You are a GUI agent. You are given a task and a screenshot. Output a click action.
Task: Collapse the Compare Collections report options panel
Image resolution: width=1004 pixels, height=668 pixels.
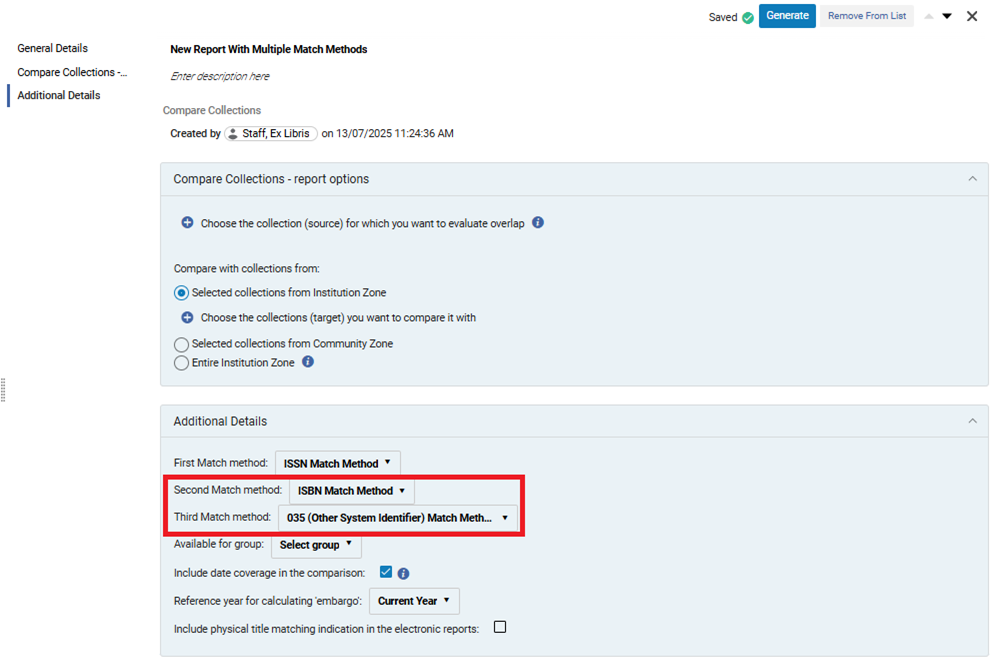[972, 179]
